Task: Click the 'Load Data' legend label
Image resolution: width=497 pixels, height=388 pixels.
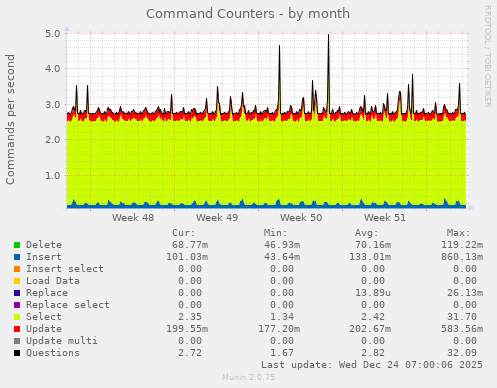Action: [53, 281]
